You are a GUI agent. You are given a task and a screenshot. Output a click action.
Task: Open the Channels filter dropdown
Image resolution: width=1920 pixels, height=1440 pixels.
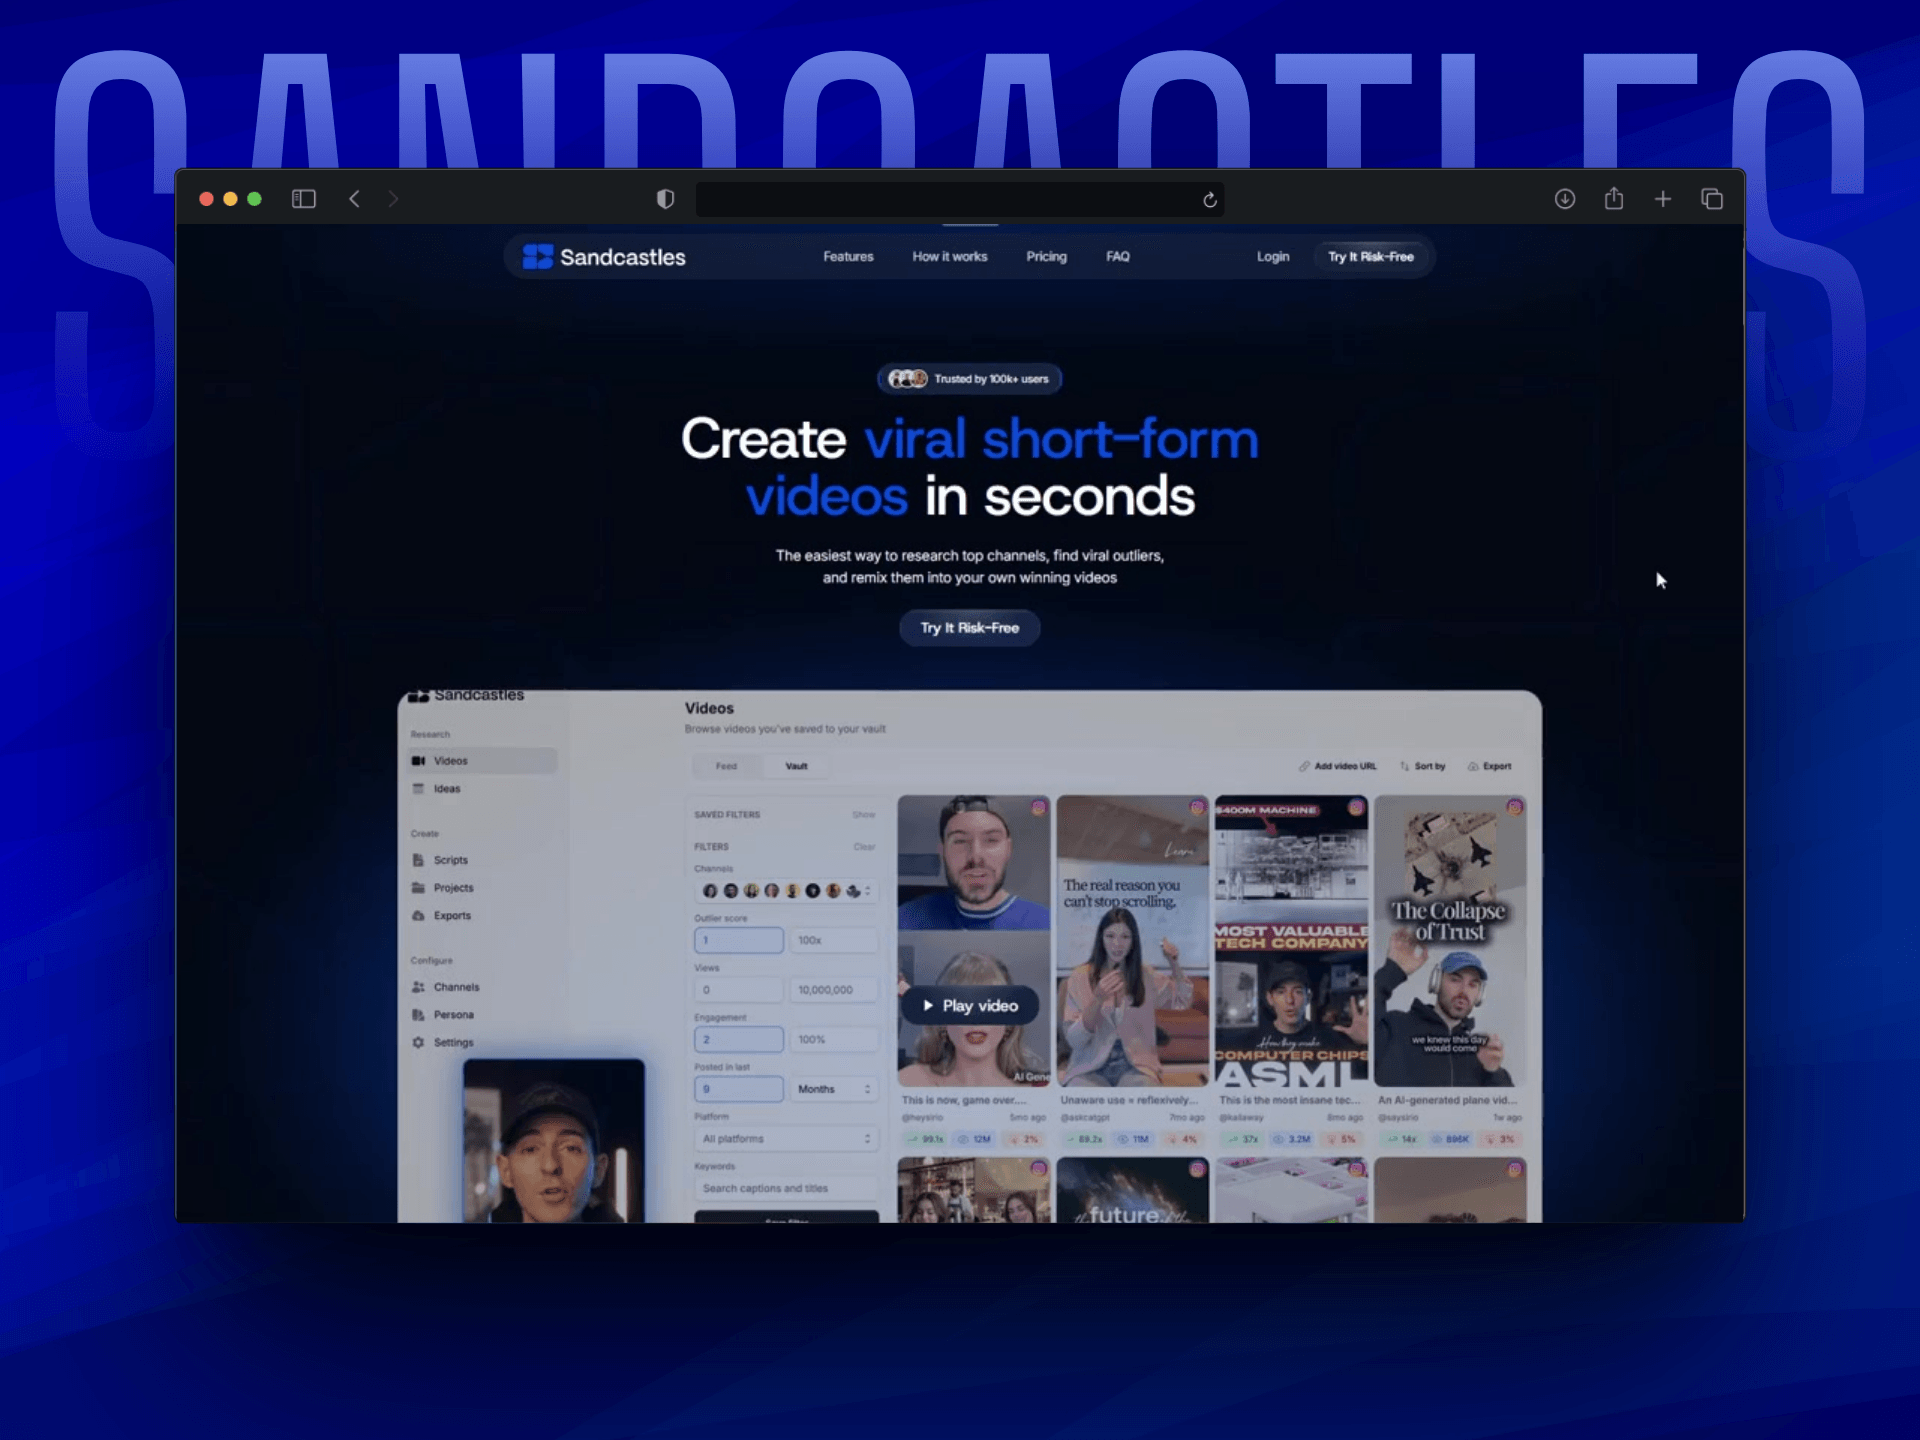(786, 891)
